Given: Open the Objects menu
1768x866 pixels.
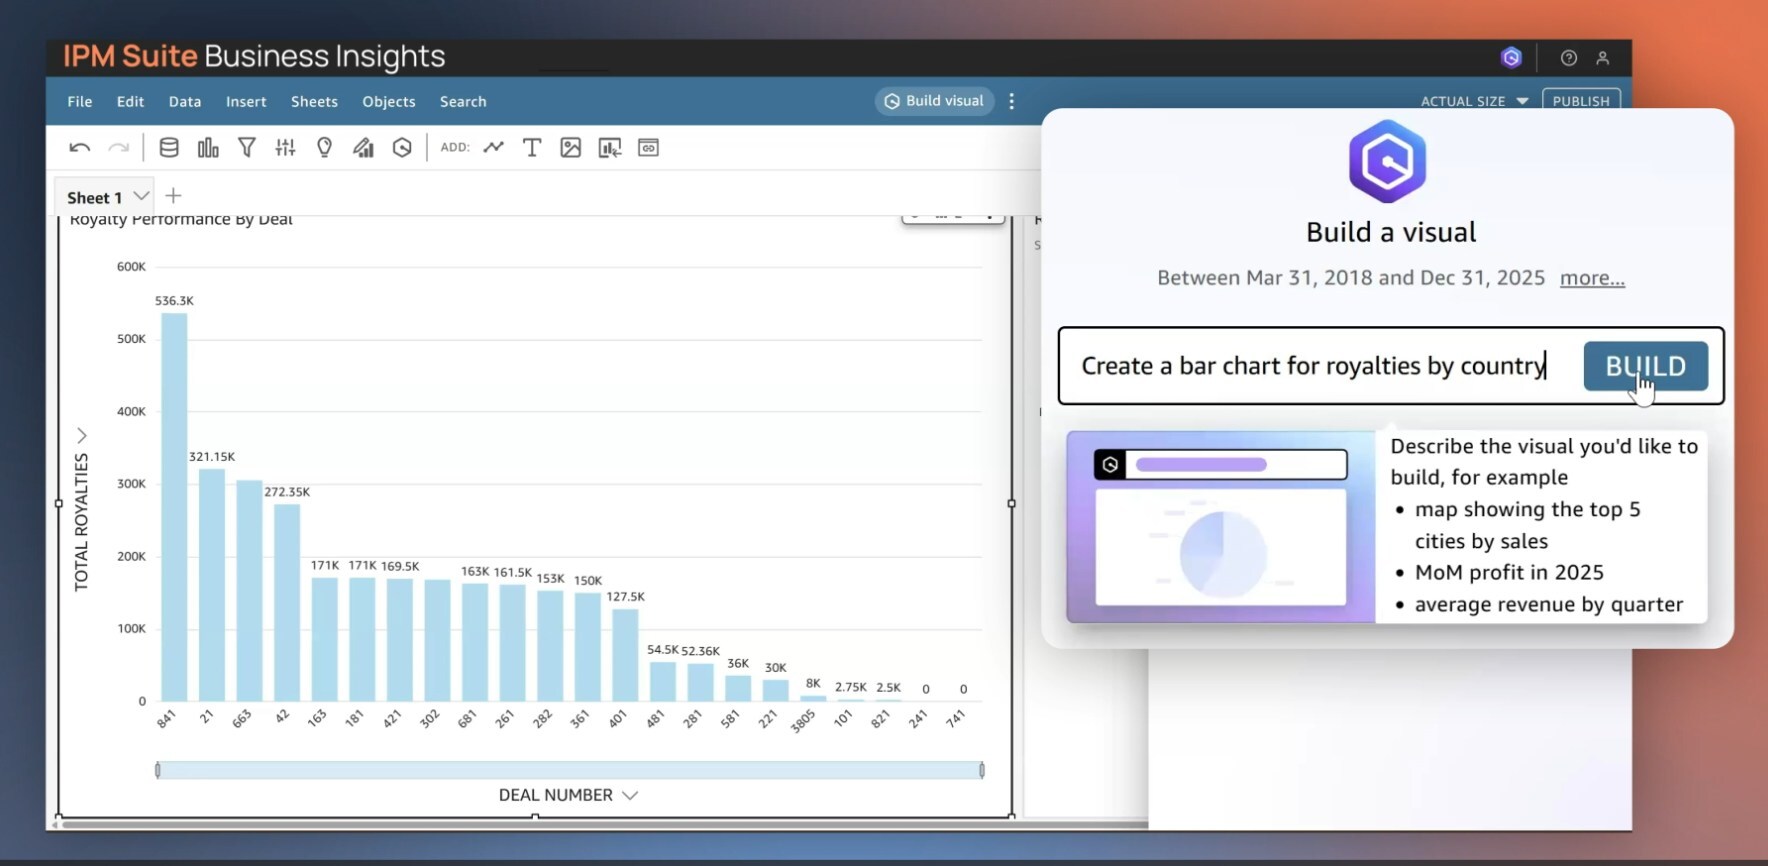Looking at the screenshot, I should click(389, 101).
